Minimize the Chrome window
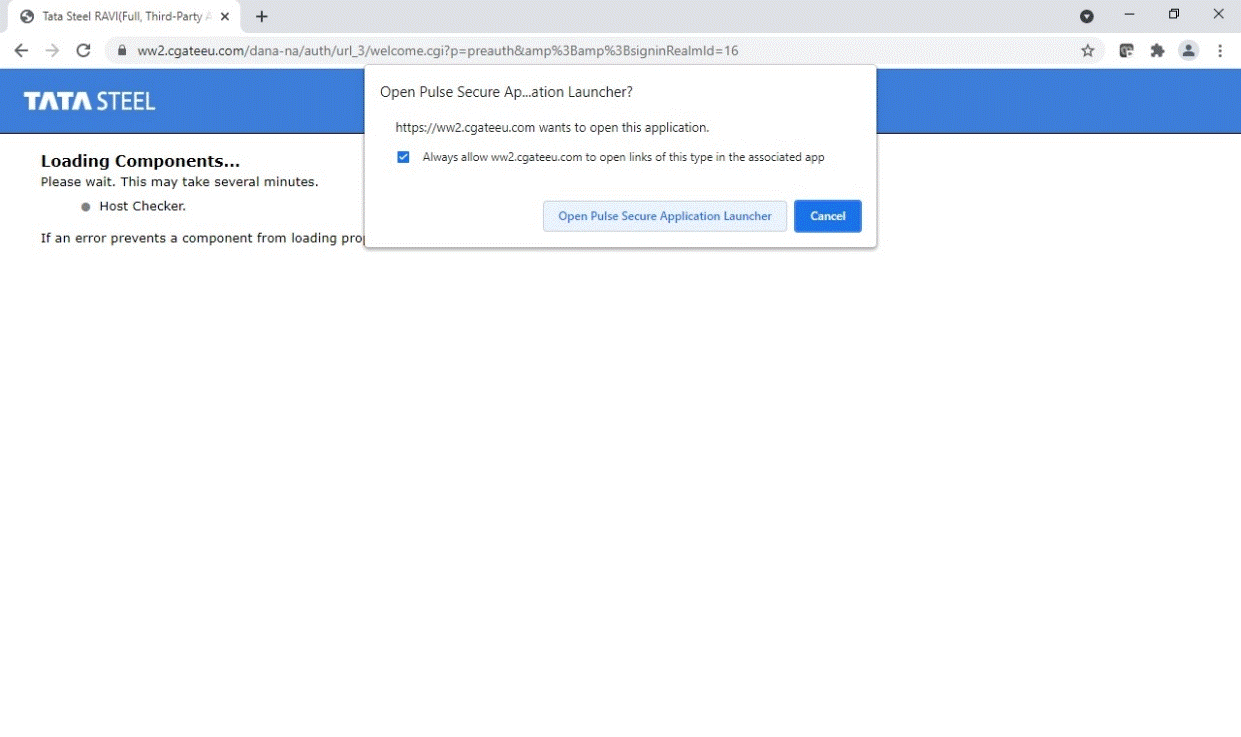Screen dimensions: 1241x737 (1129, 15)
